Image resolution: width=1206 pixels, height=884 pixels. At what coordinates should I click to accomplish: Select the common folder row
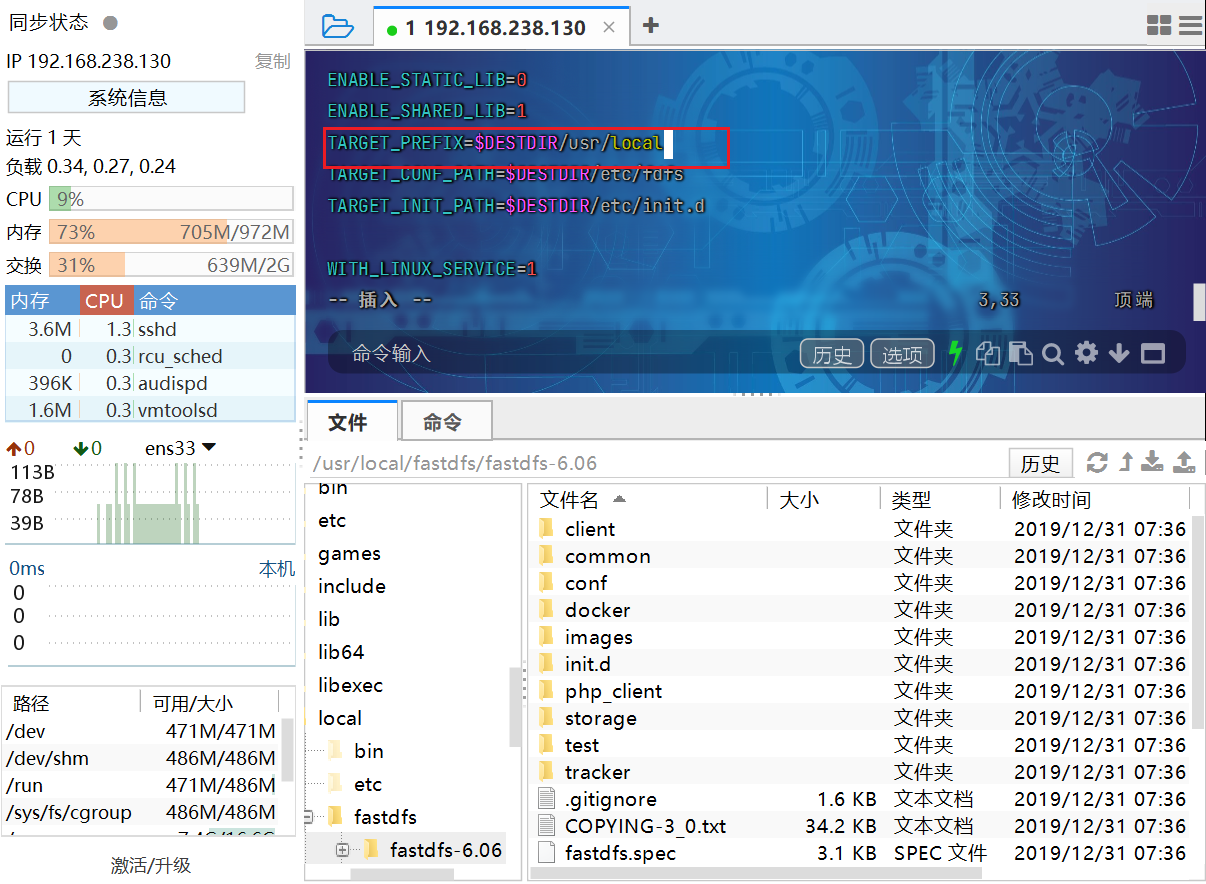860,556
